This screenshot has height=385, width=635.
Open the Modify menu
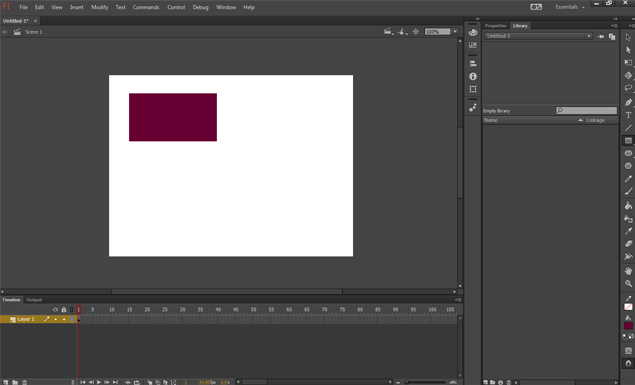(99, 7)
